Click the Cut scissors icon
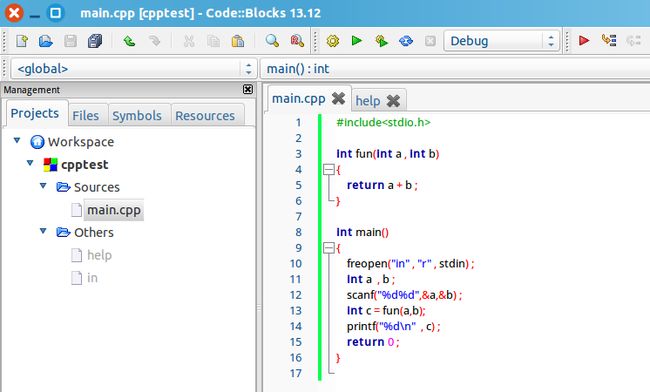The height and width of the screenshot is (392, 650). pos(189,41)
